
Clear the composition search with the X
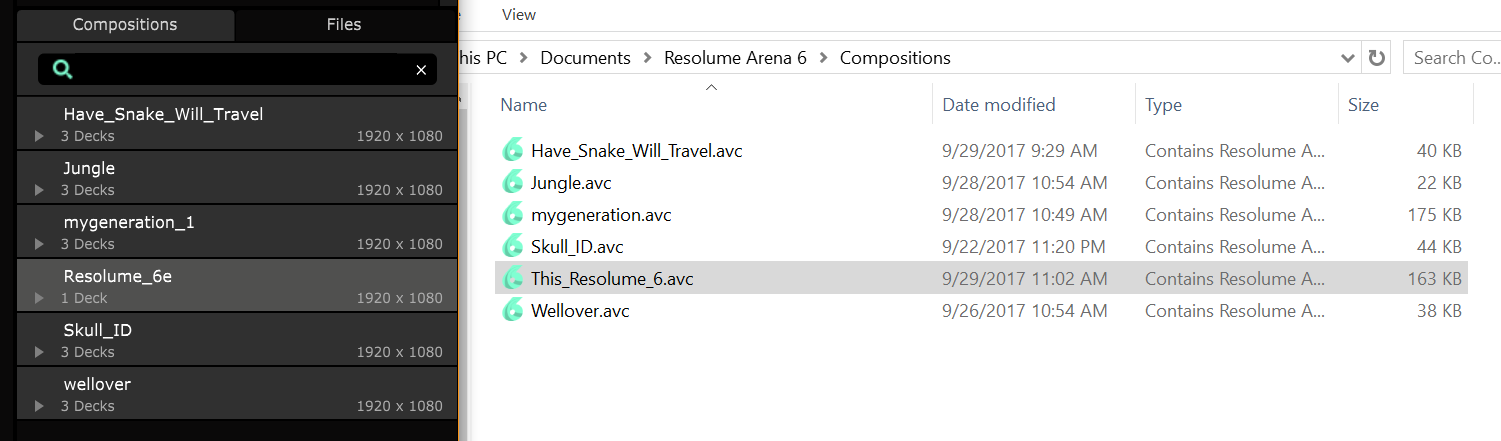[421, 69]
